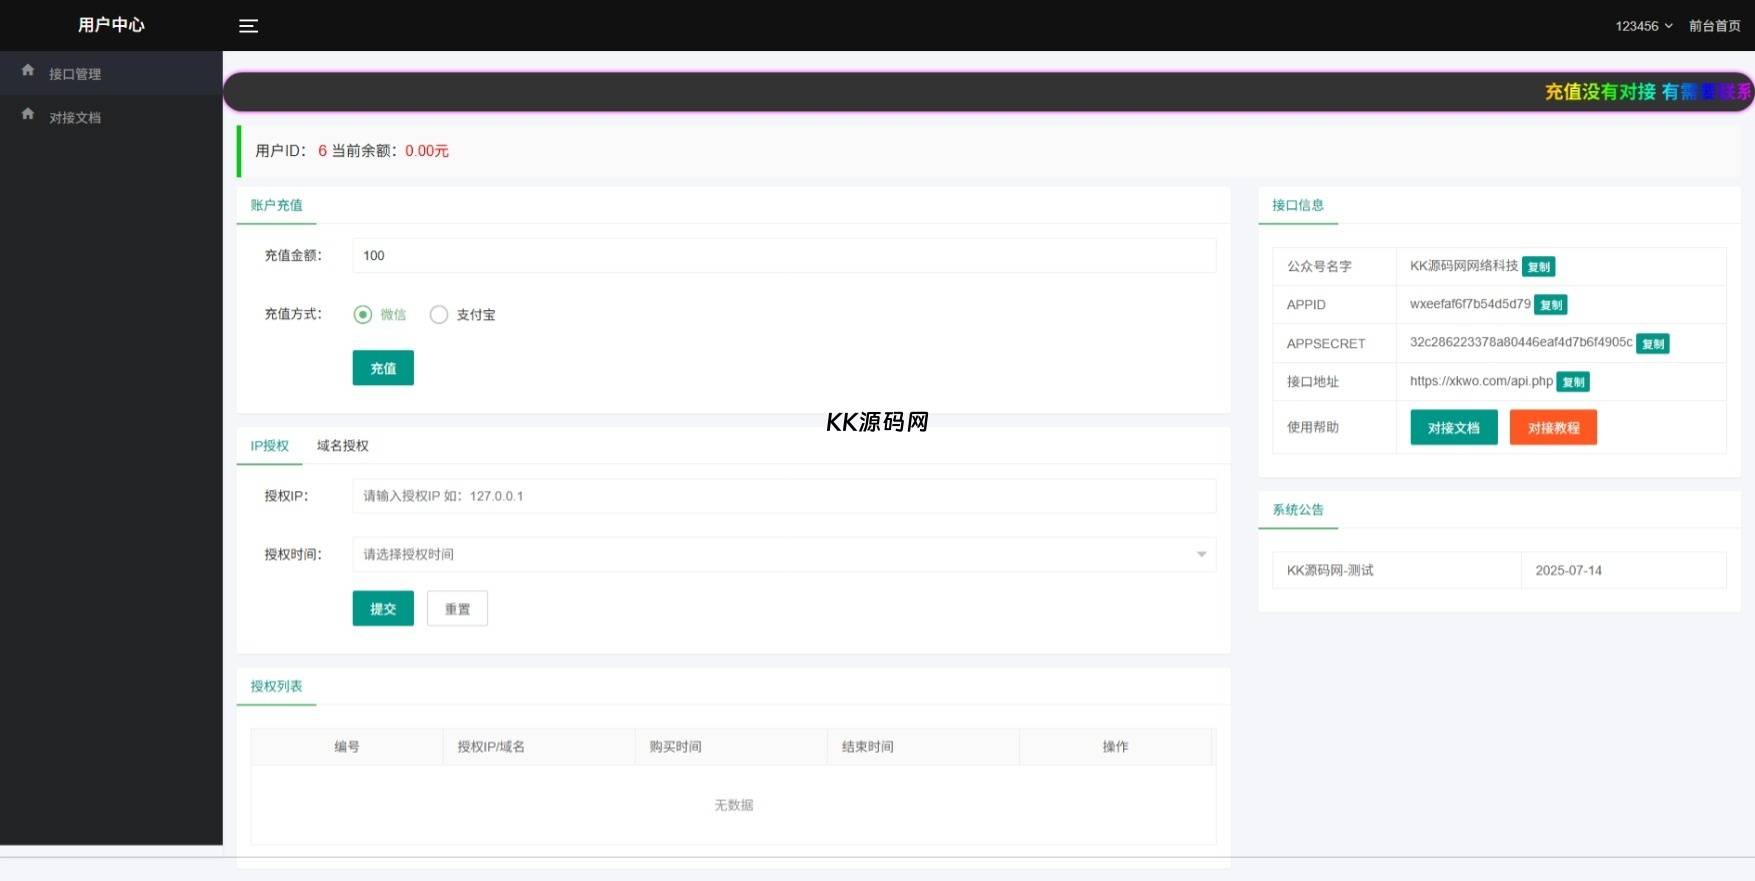This screenshot has height=881, width=1755.
Task: Click the 充值金额 input field
Action: pyautogui.click(x=784, y=255)
